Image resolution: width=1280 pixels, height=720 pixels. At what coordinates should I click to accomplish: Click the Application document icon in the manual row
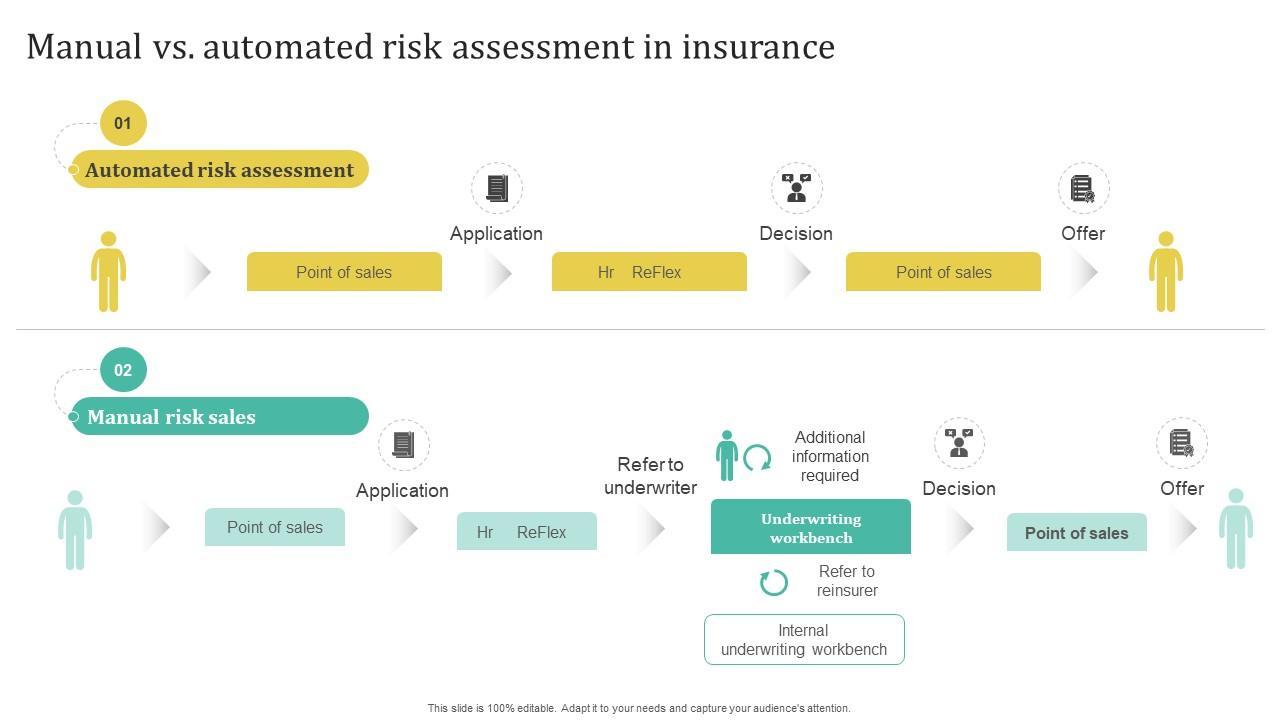[x=403, y=445]
